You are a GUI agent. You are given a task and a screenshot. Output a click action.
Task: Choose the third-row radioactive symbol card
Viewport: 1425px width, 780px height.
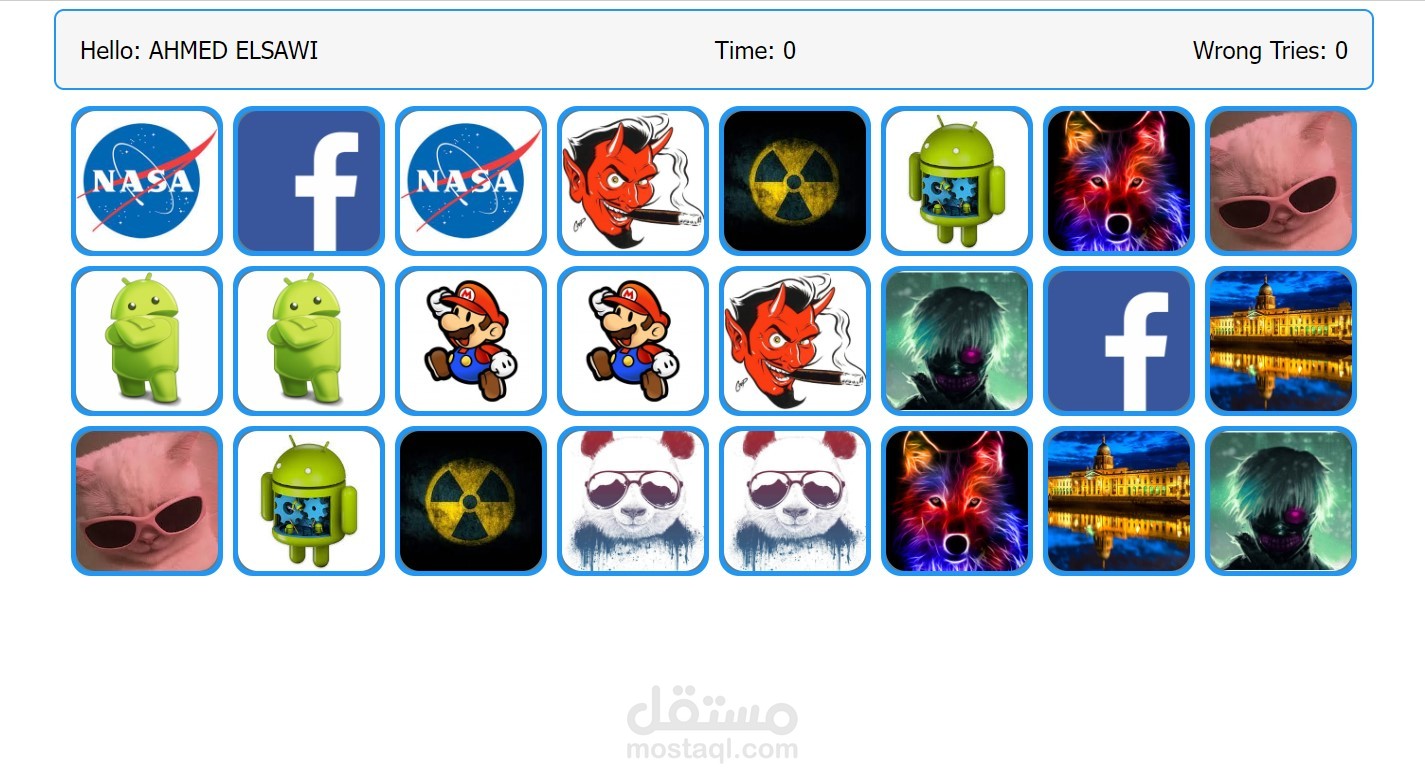tap(471, 501)
